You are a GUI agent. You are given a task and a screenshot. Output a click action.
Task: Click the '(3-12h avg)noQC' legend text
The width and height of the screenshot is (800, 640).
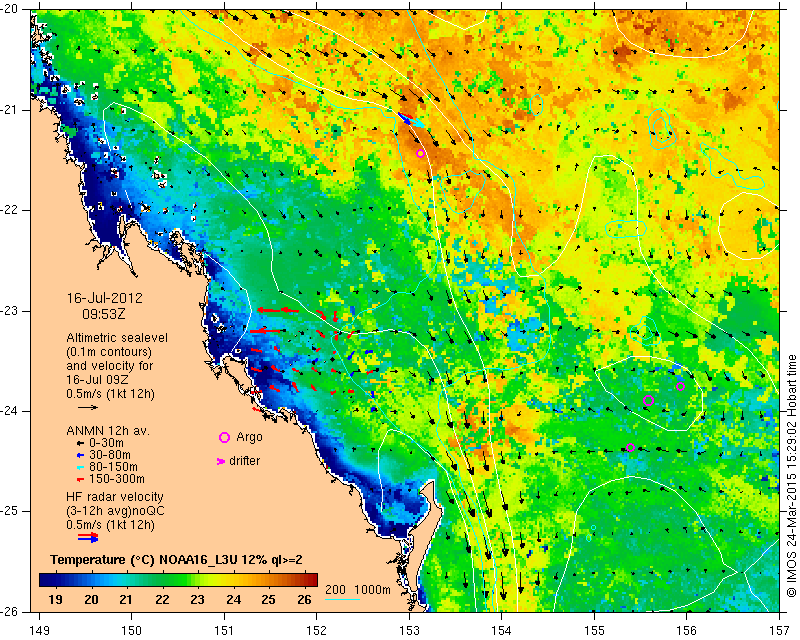(x=115, y=511)
